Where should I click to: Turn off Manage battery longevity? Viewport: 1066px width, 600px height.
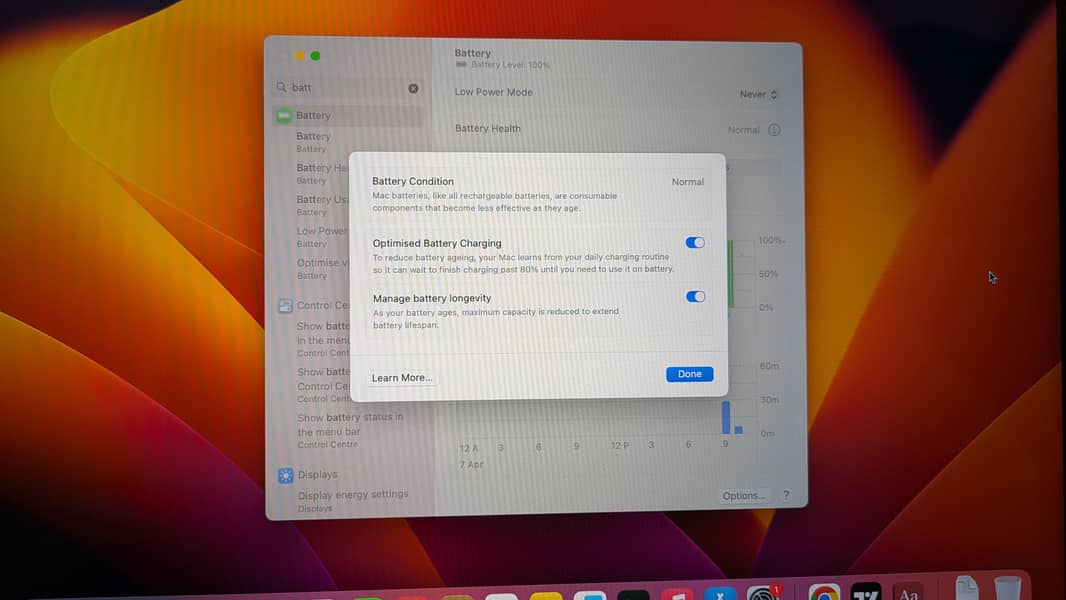click(695, 296)
